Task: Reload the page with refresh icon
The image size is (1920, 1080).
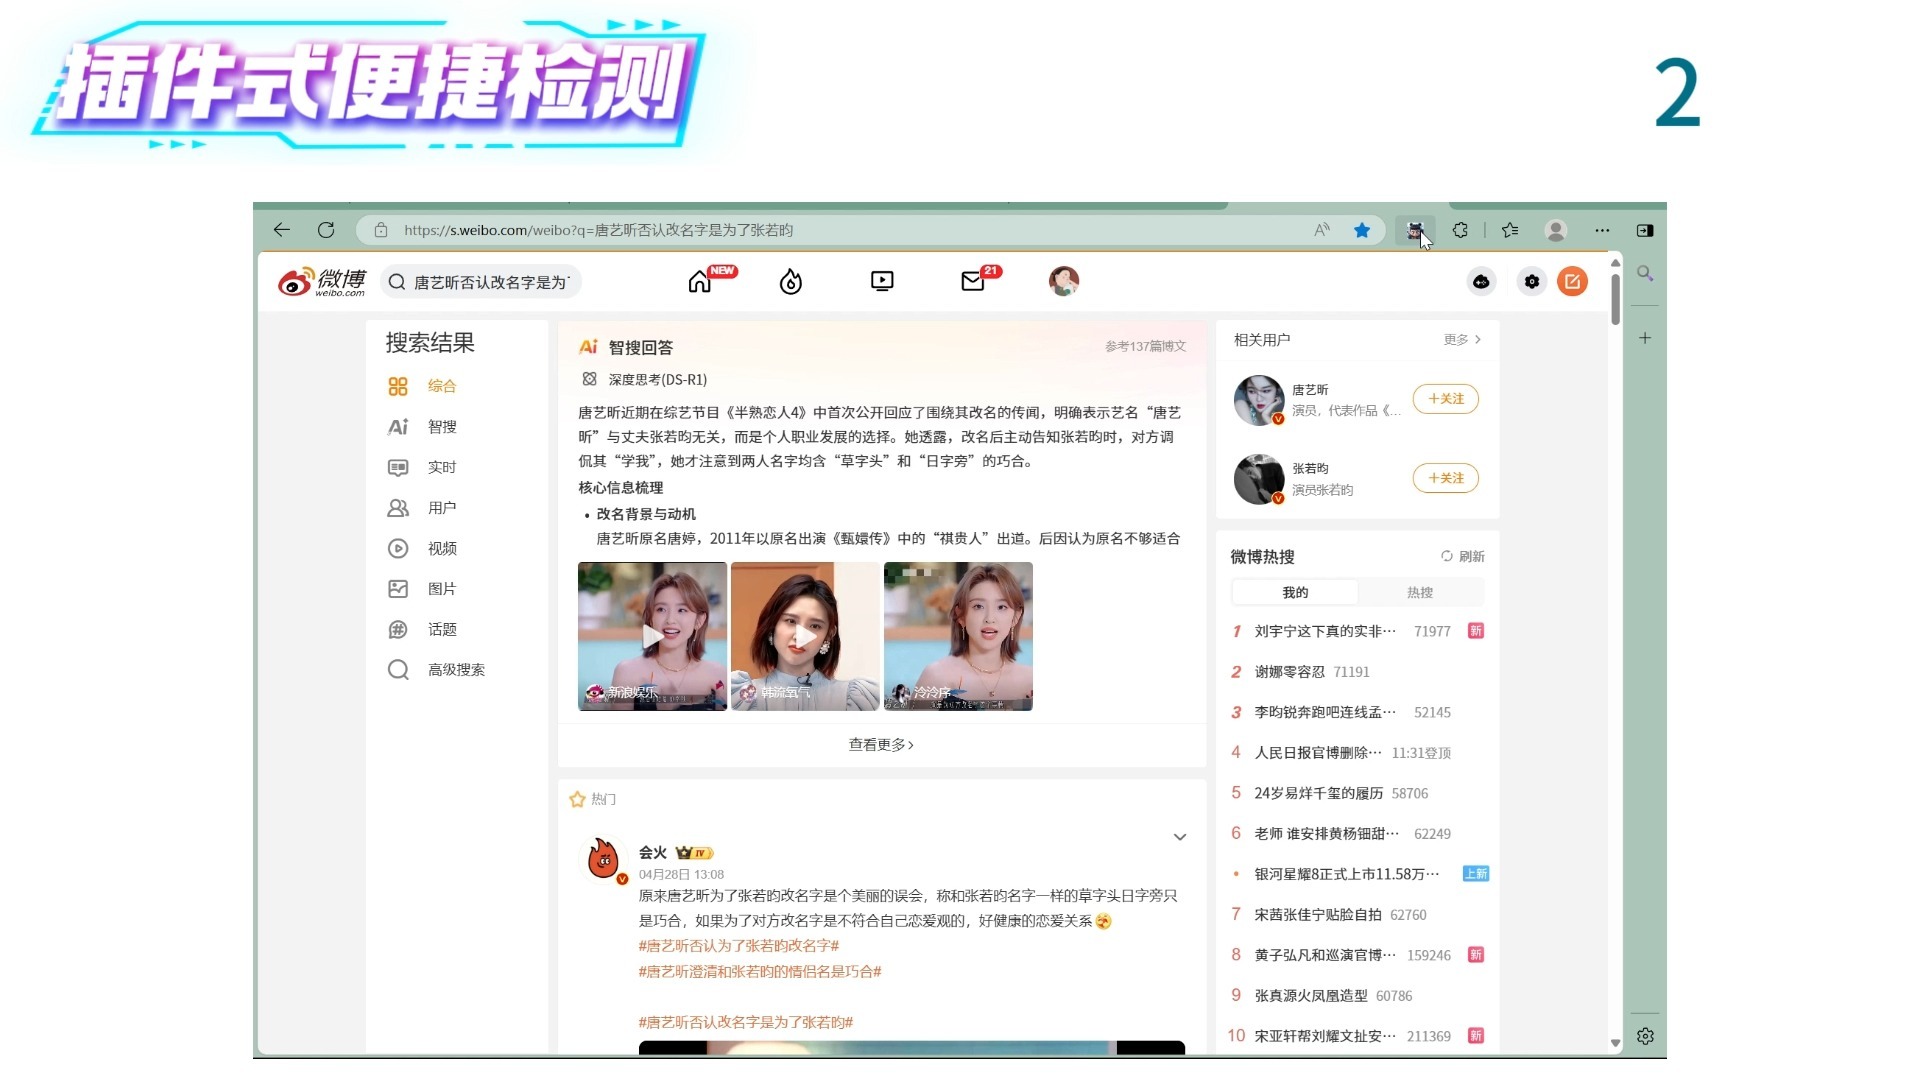Action: 326,230
